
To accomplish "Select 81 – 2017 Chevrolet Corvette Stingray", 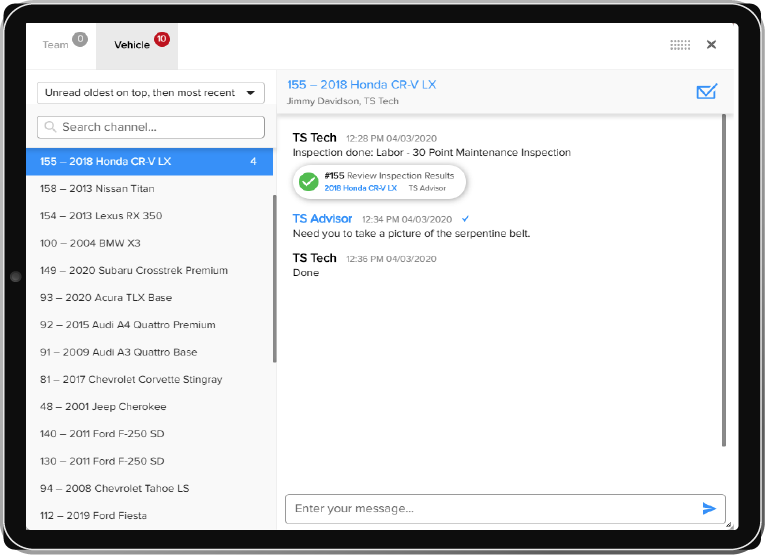I will pyautogui.click(x=131, y=380).
